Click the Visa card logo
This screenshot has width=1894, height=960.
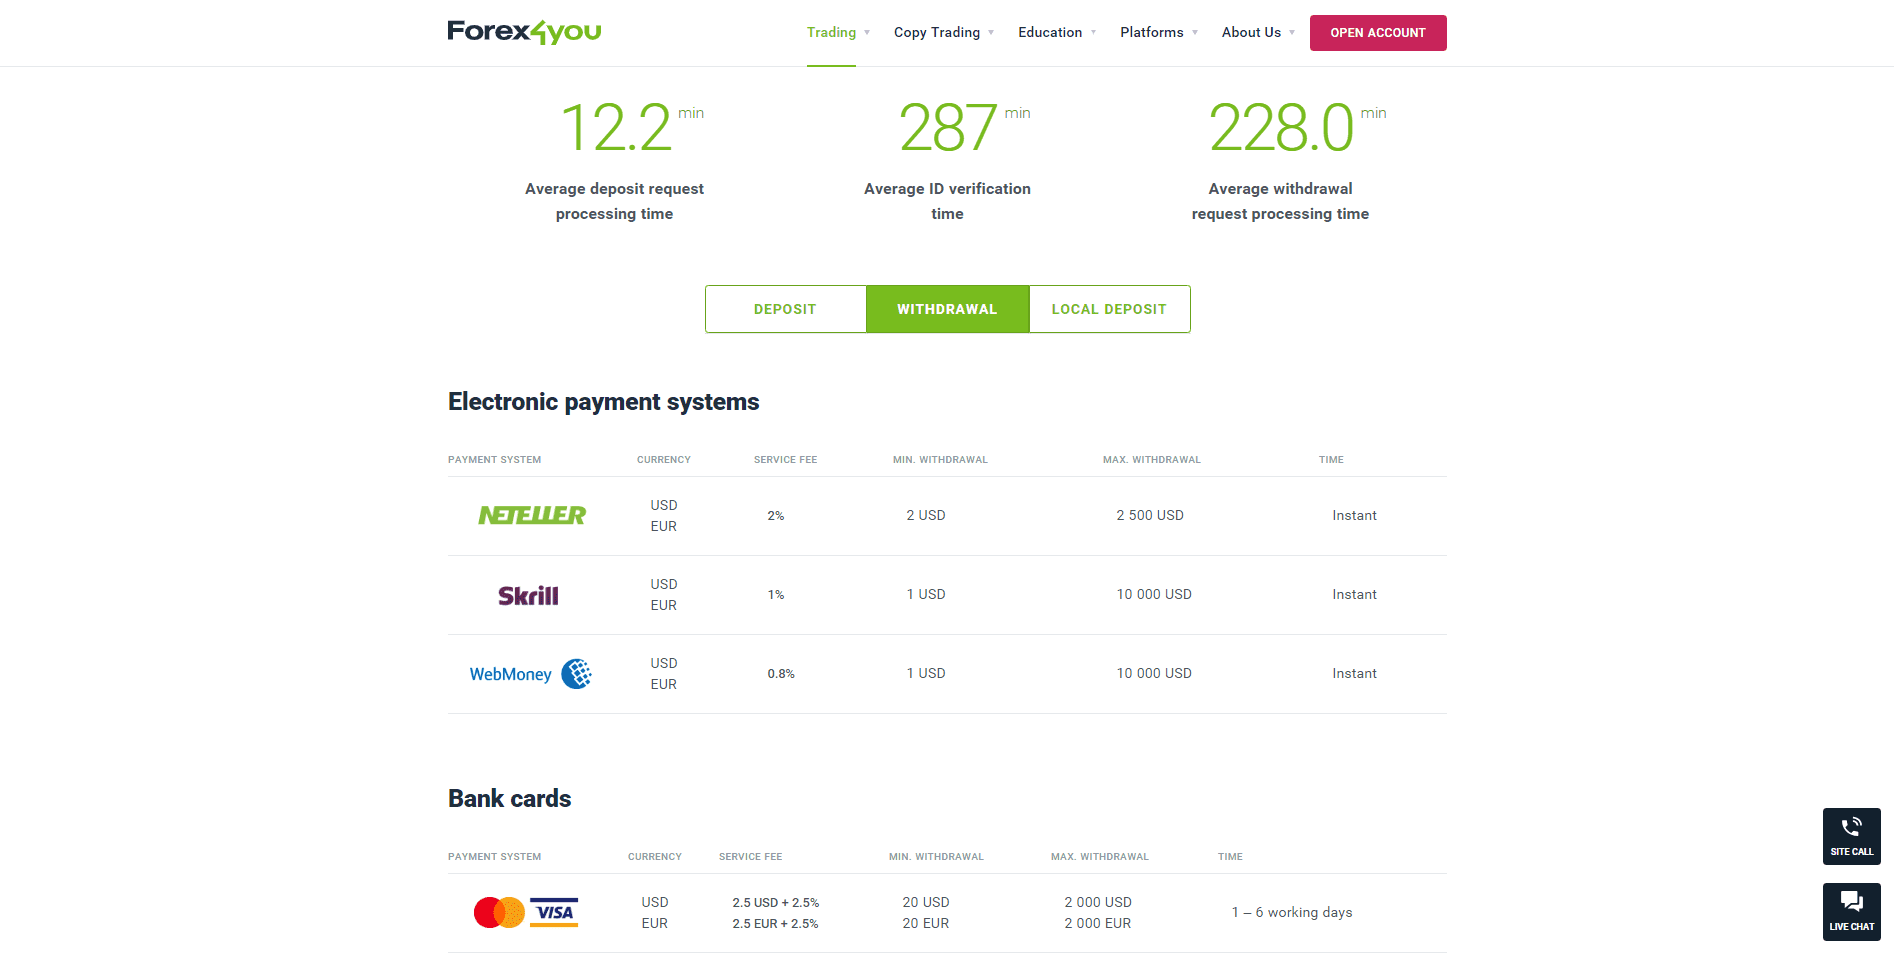[554, 912]
